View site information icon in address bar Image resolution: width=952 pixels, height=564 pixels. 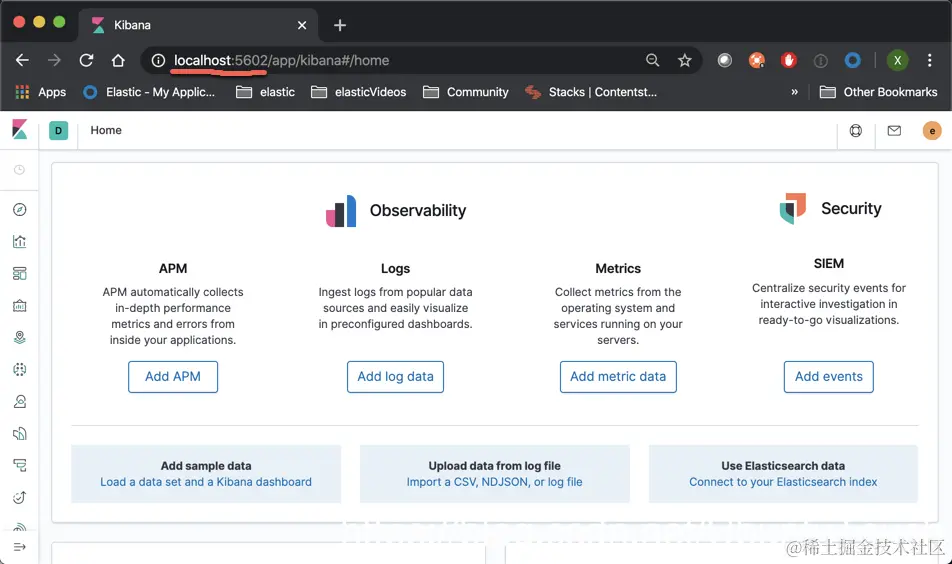pos(158,60)
